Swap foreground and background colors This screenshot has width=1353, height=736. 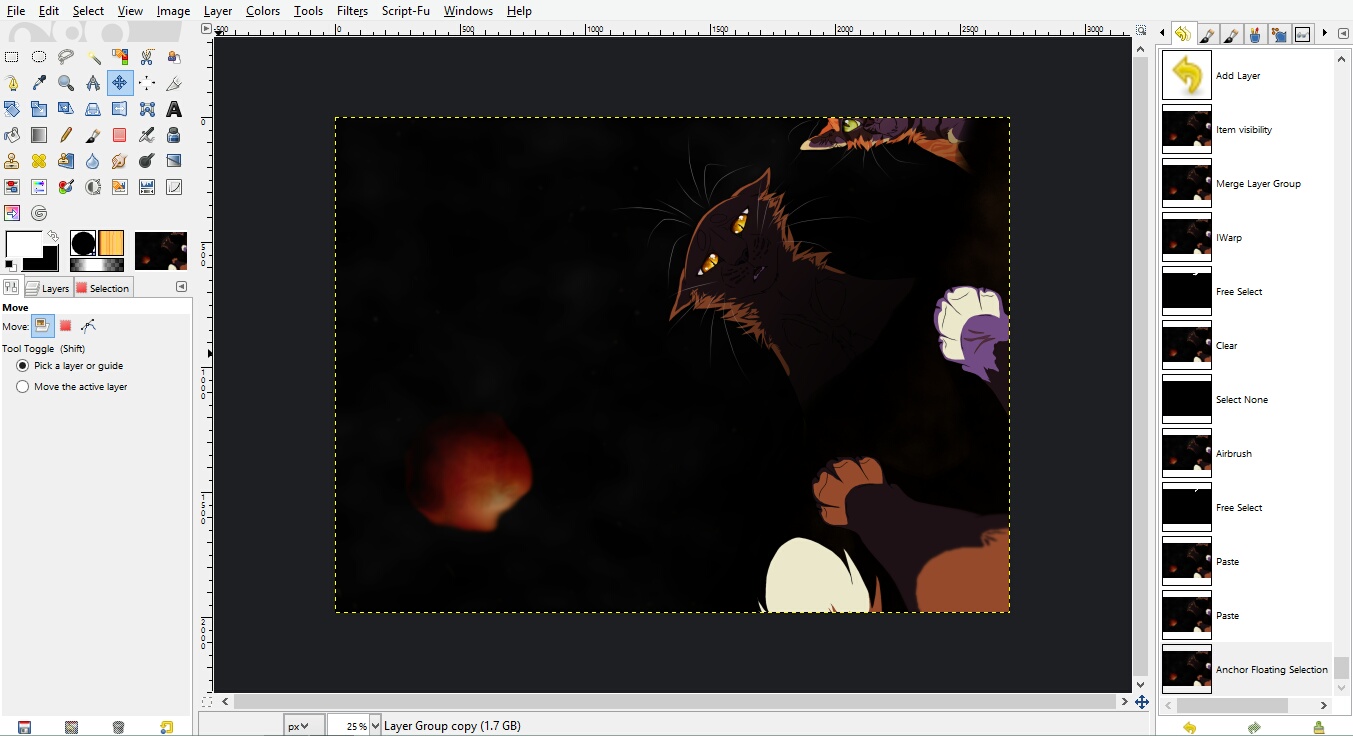tap(53, 237)
